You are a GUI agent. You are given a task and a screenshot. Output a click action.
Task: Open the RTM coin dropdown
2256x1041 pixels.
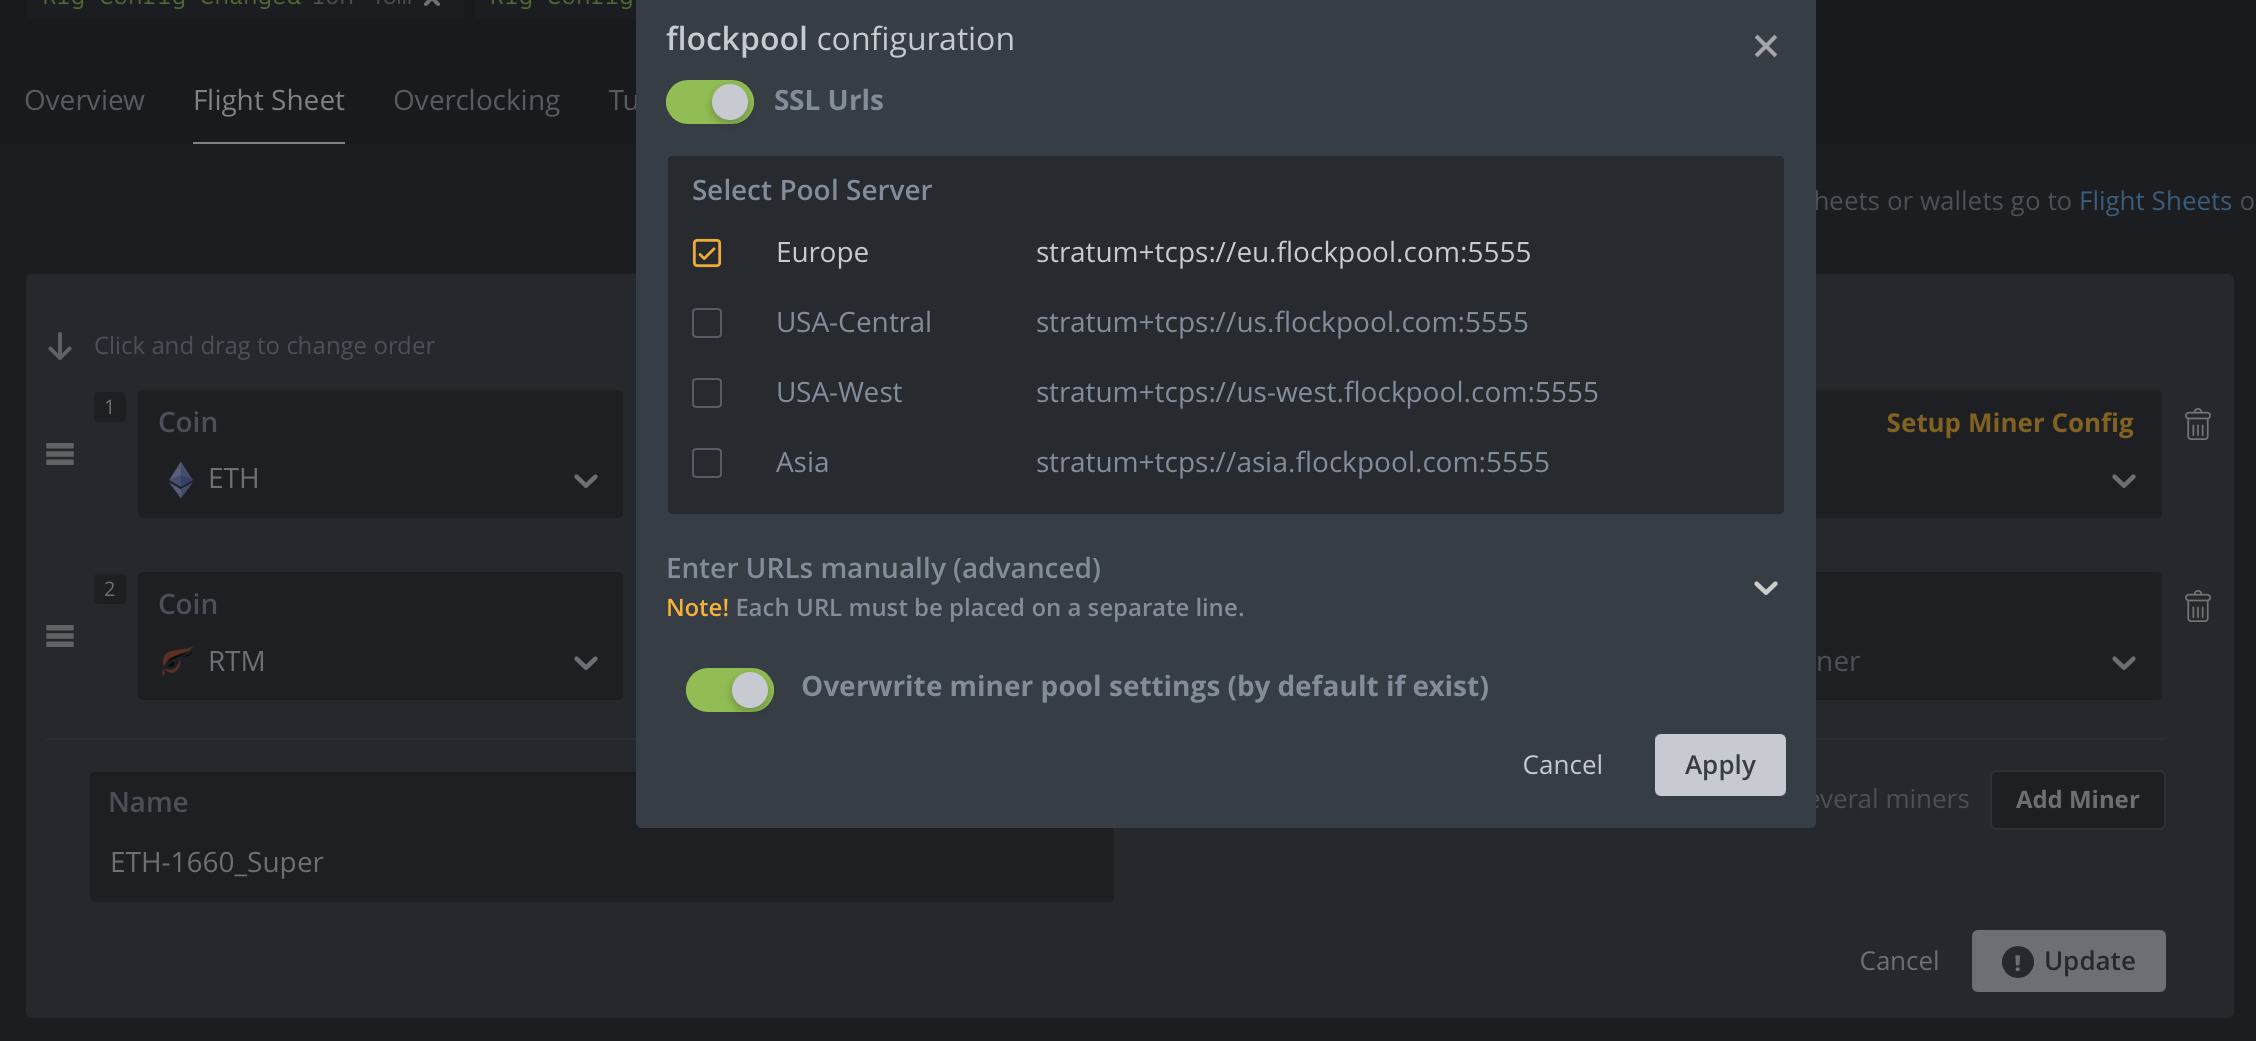[585, 663]
